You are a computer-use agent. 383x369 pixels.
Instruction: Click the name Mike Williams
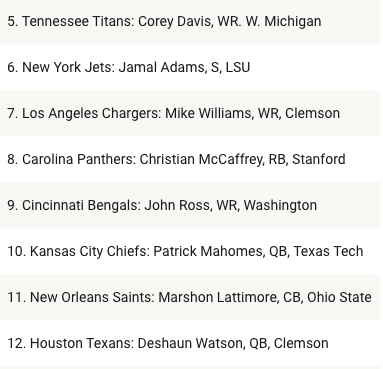pos(209,113)
